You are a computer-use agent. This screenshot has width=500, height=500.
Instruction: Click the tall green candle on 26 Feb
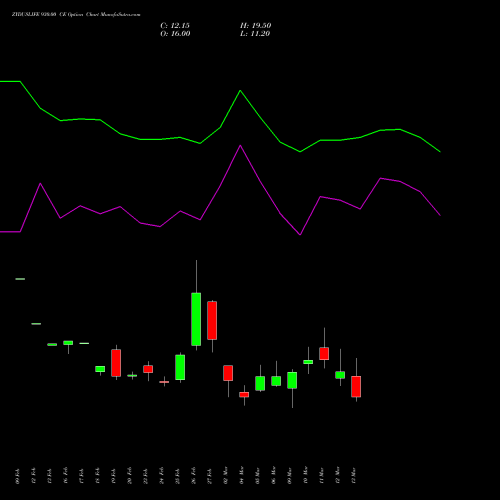click(196, 319)
